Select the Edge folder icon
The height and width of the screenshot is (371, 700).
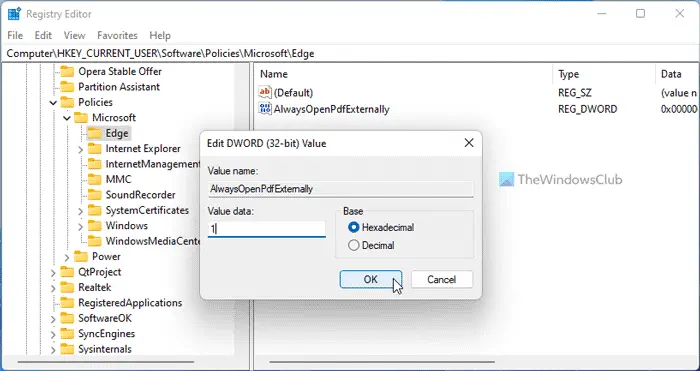point(94,133)
